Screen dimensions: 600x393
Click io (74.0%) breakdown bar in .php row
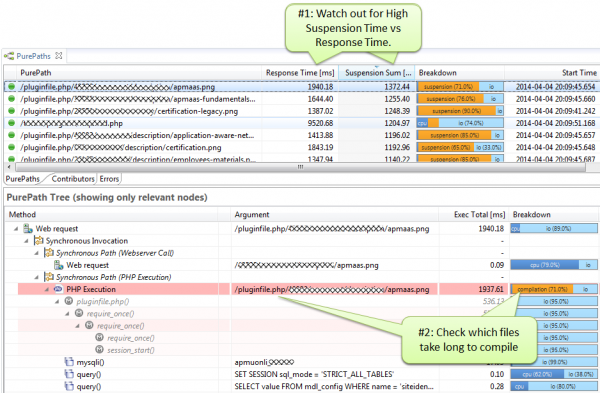[x=471, y=123]
